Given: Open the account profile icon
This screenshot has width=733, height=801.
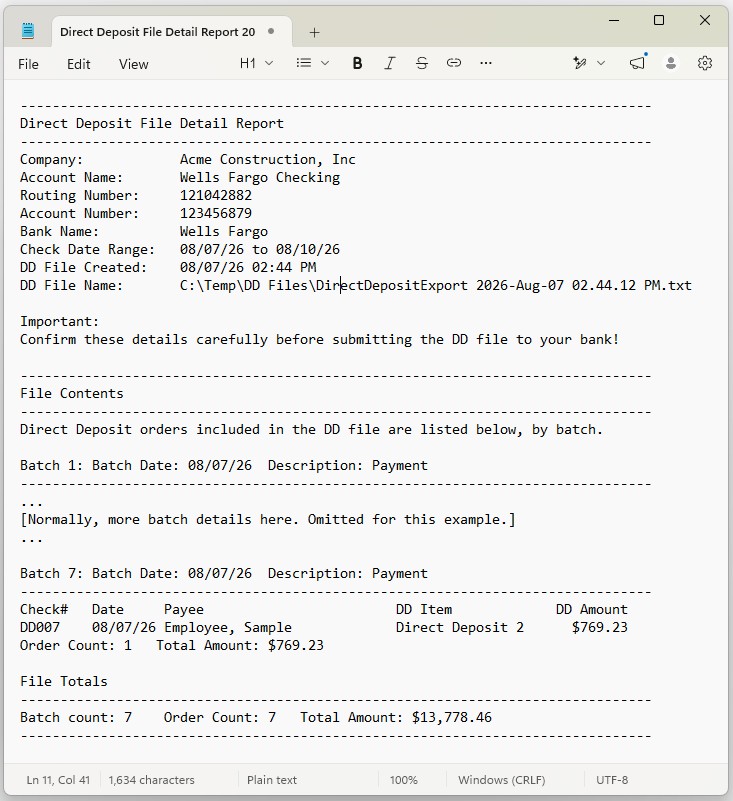Looking at the screenshot, I should click(x=671, y=63).
